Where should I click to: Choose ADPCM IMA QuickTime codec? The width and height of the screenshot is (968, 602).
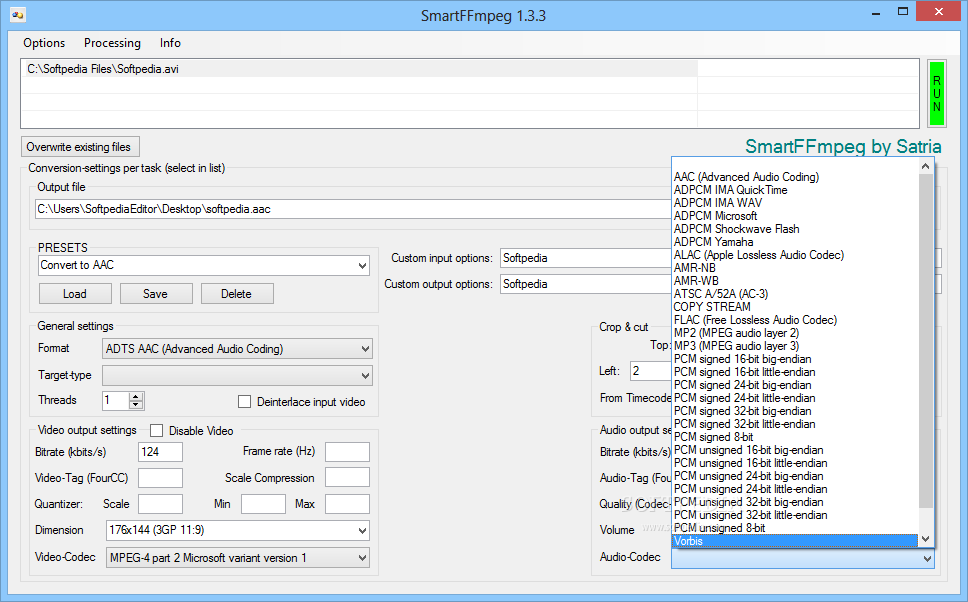[795, 190]
